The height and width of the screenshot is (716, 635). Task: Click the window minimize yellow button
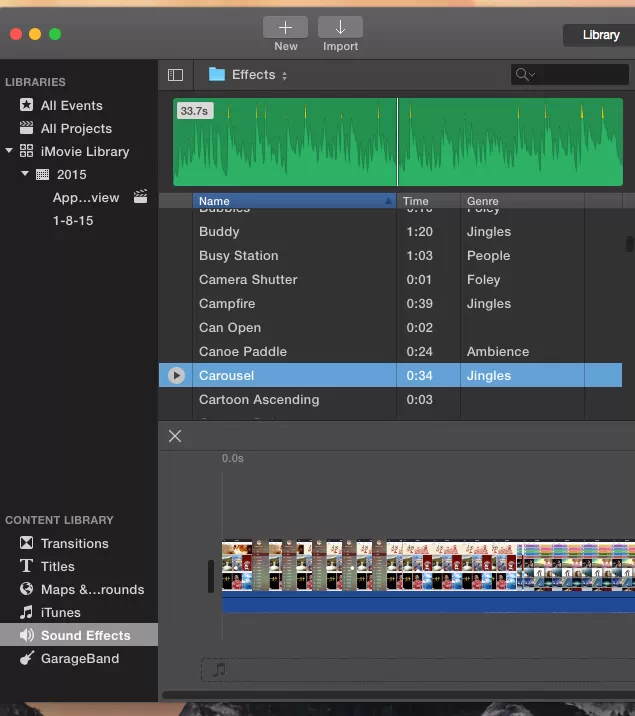point(35,34)
